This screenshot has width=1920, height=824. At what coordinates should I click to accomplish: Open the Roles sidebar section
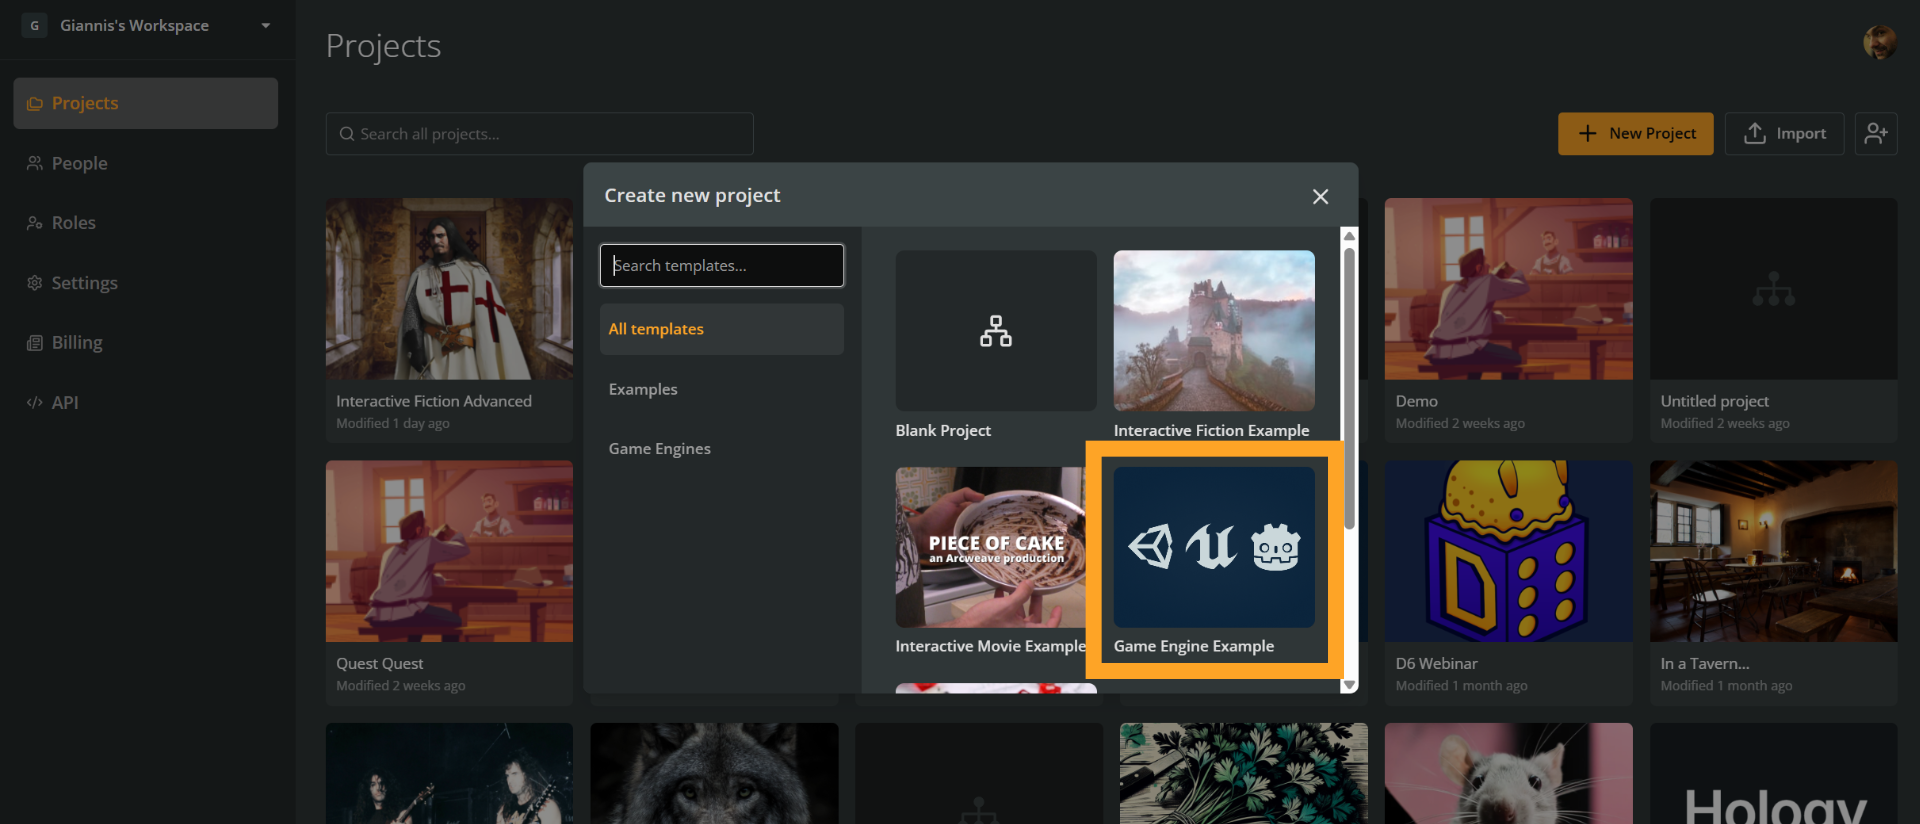pyautogui.click(x=146, y=223)
